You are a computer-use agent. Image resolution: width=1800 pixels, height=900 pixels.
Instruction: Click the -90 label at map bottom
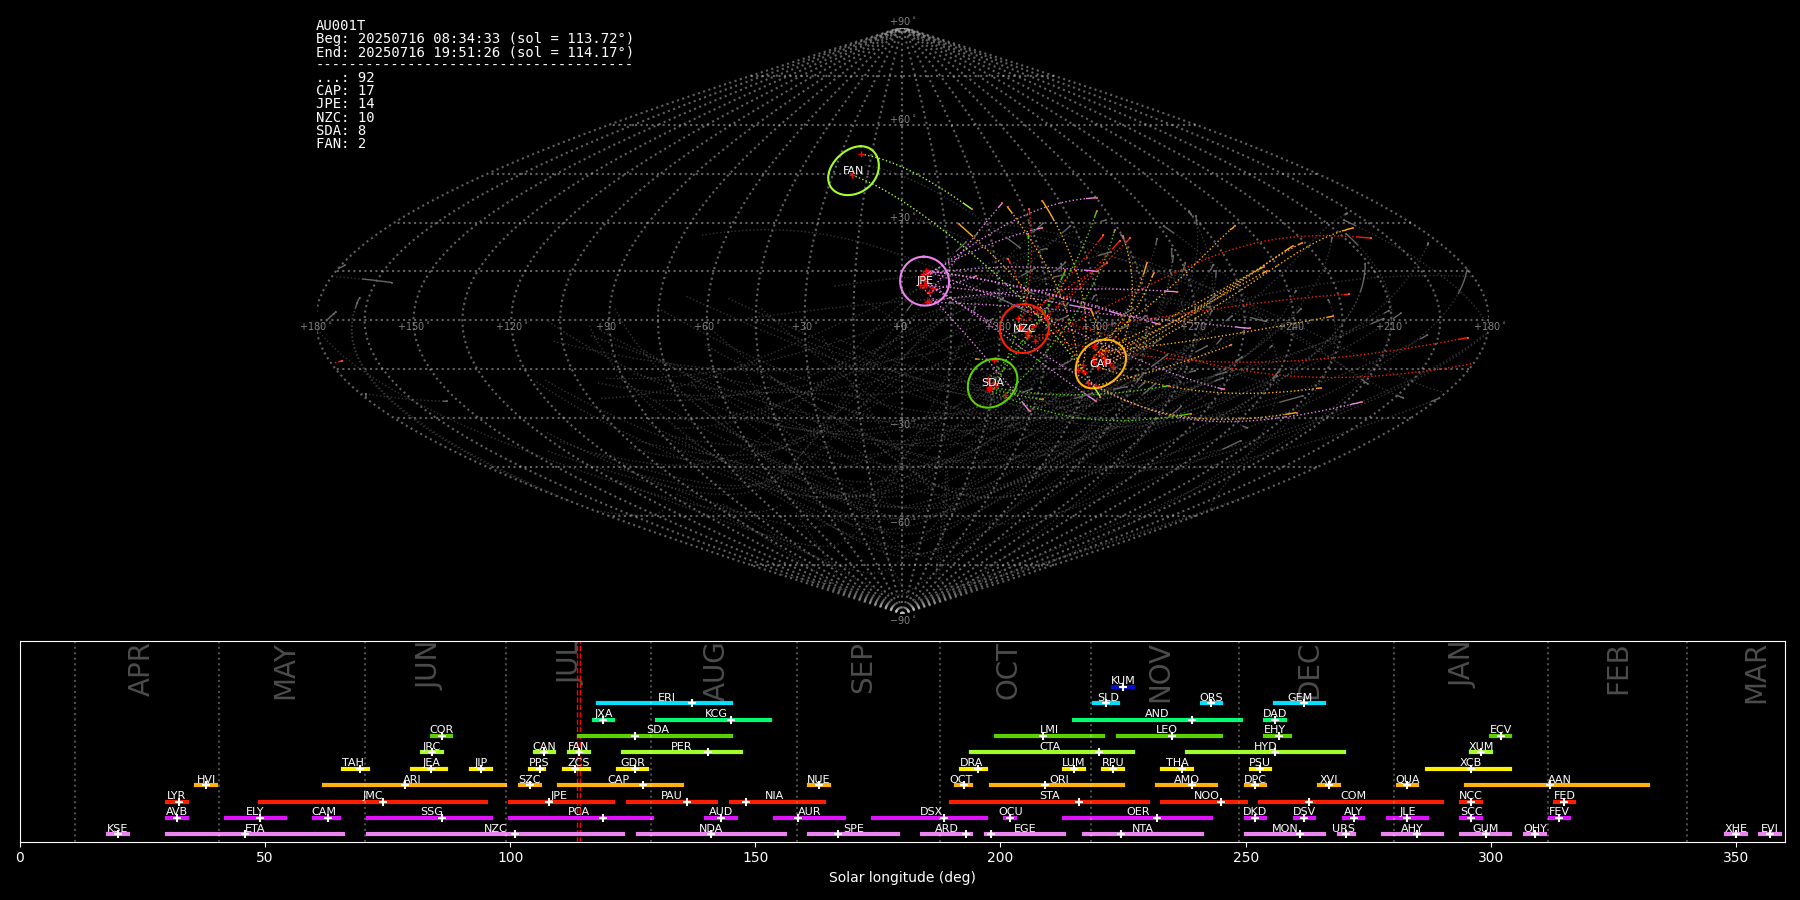pos(901,621)
